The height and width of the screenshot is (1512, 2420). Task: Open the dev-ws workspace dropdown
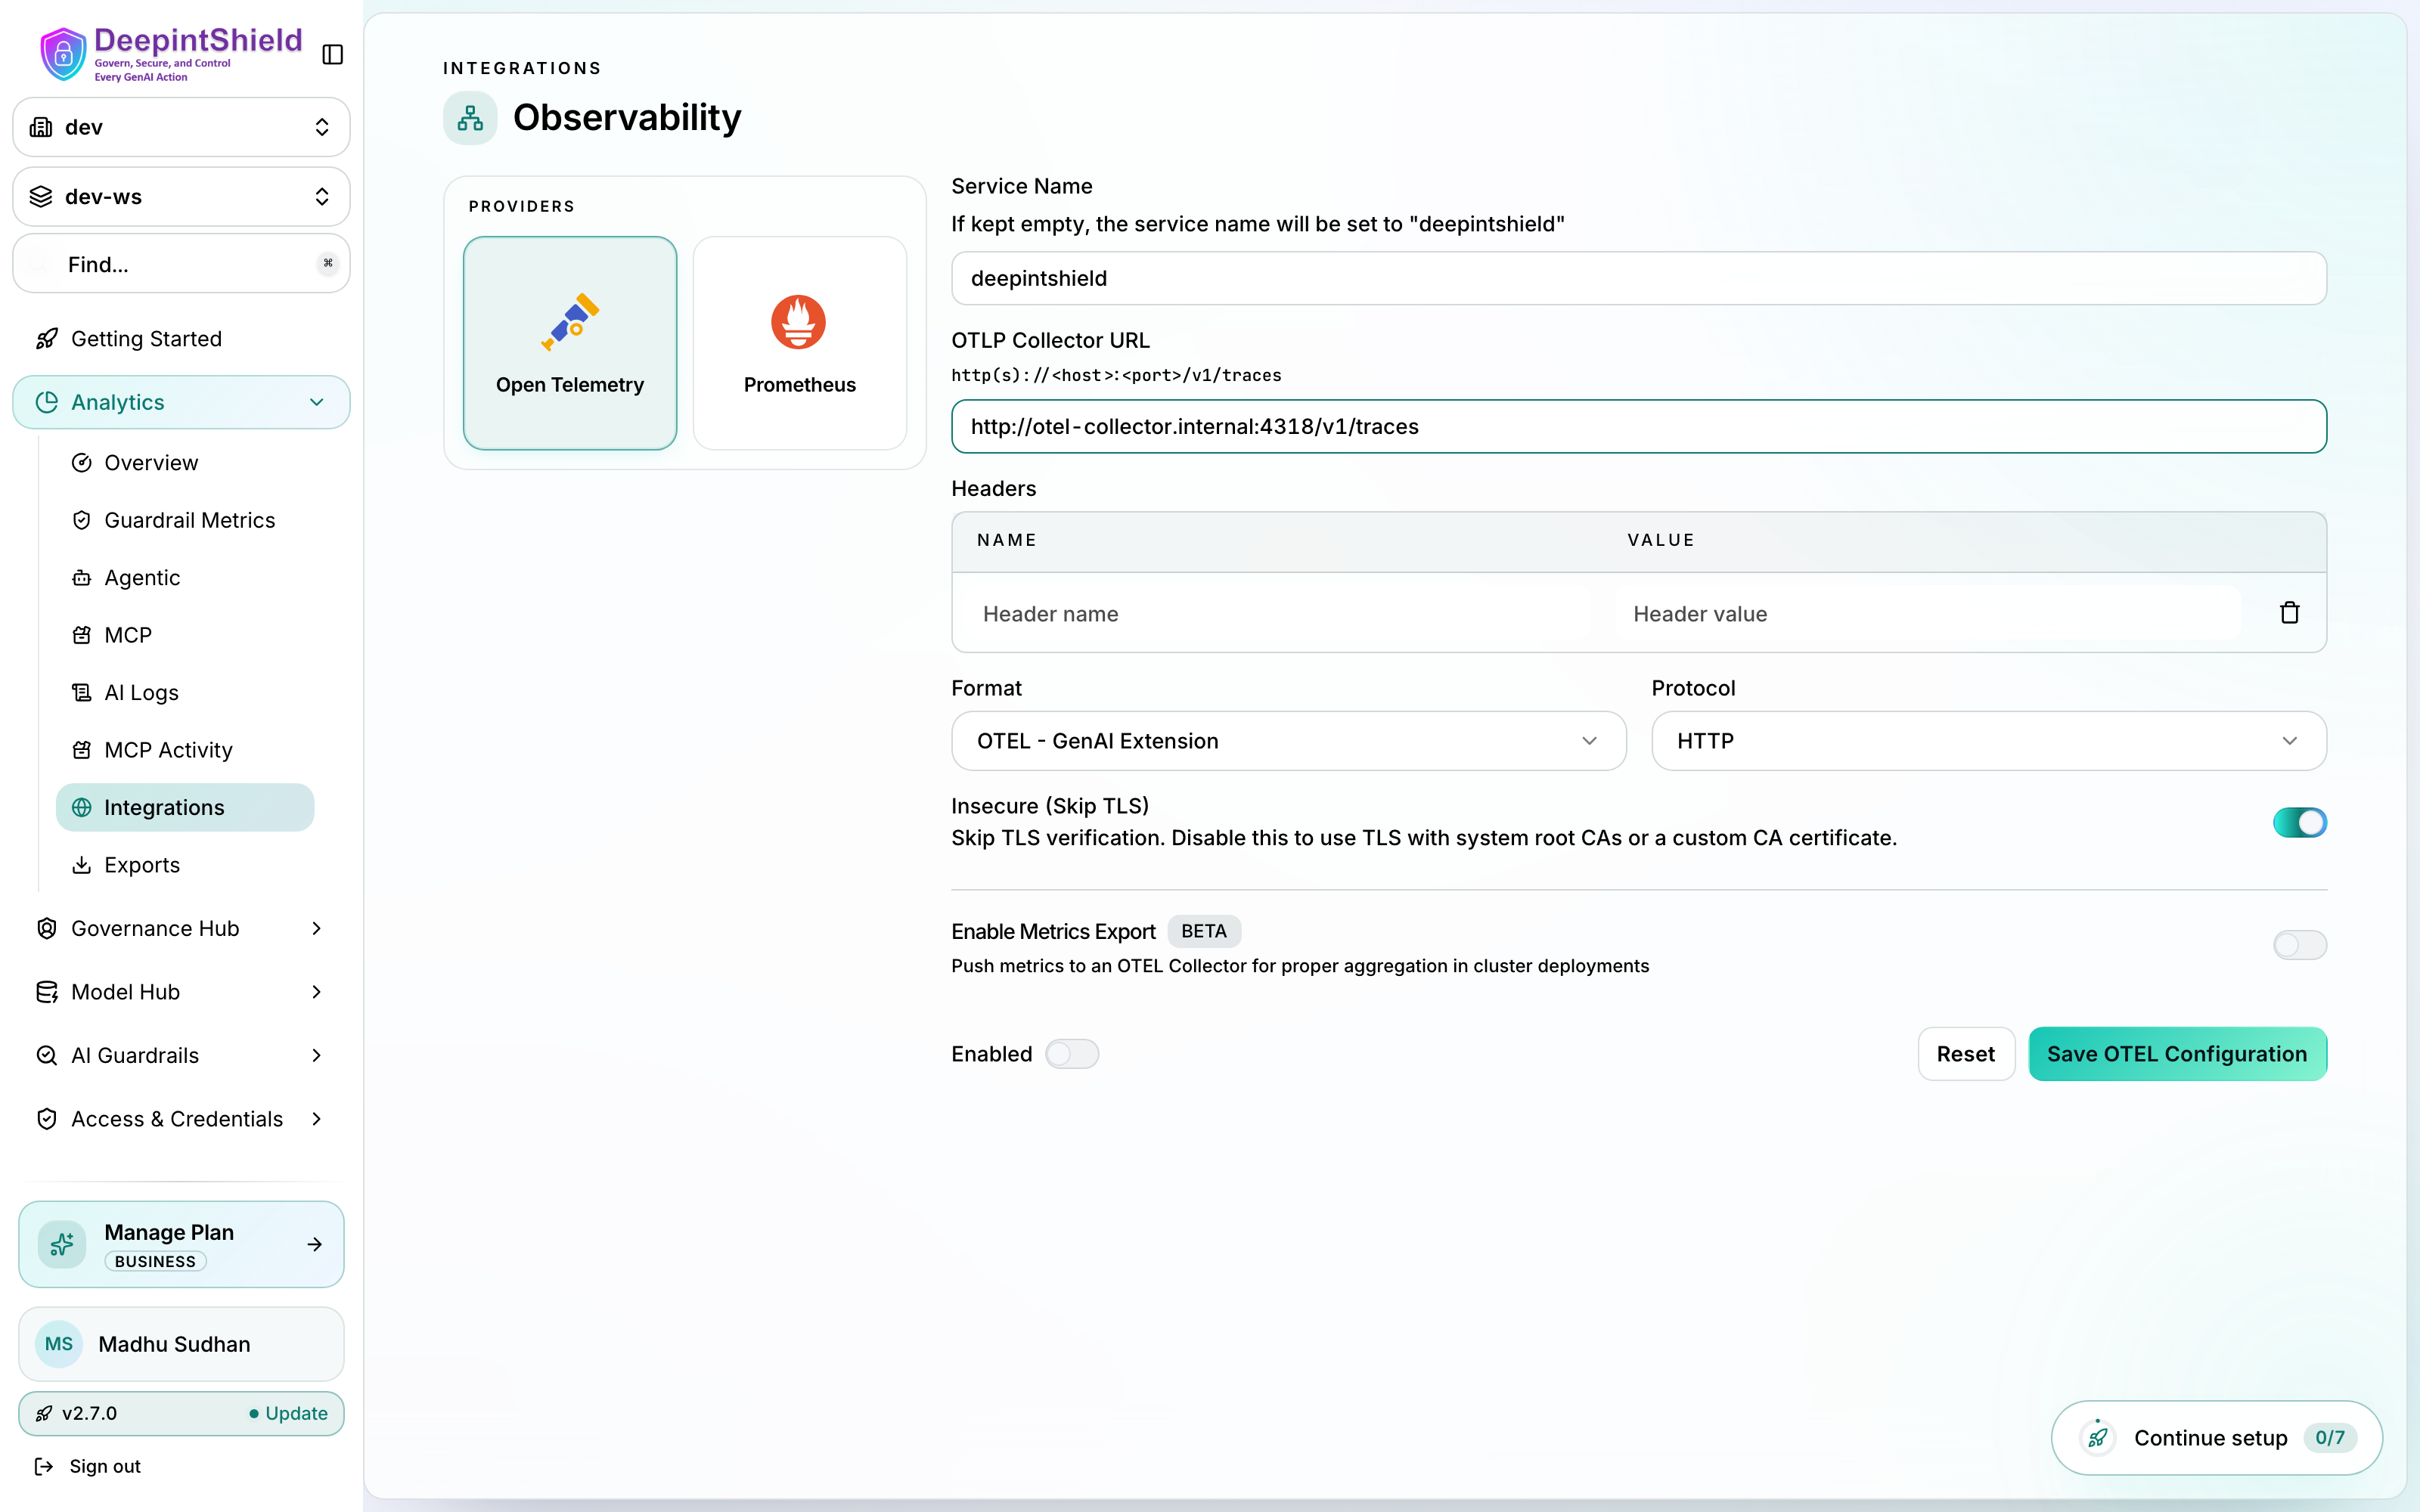[x=181, y=197]
